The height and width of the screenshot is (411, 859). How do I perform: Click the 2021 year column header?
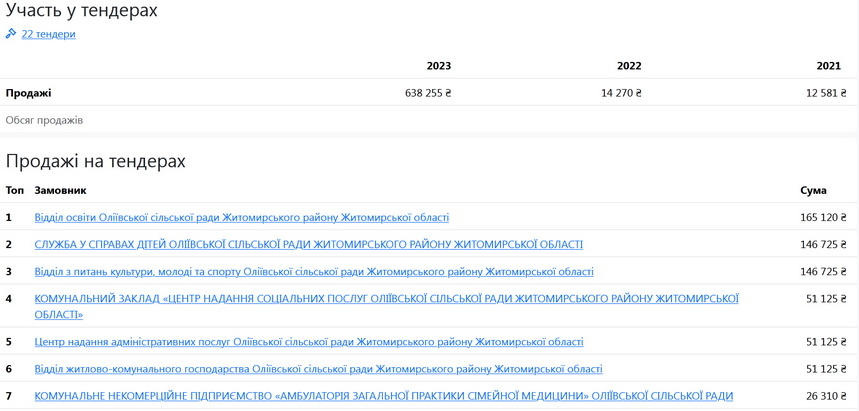point(828,66)
